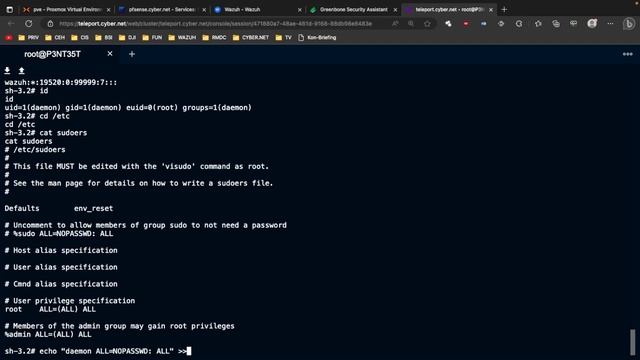Click the Grammarly-style G refresh icon
640x360 pixels.
coord(519,24)
